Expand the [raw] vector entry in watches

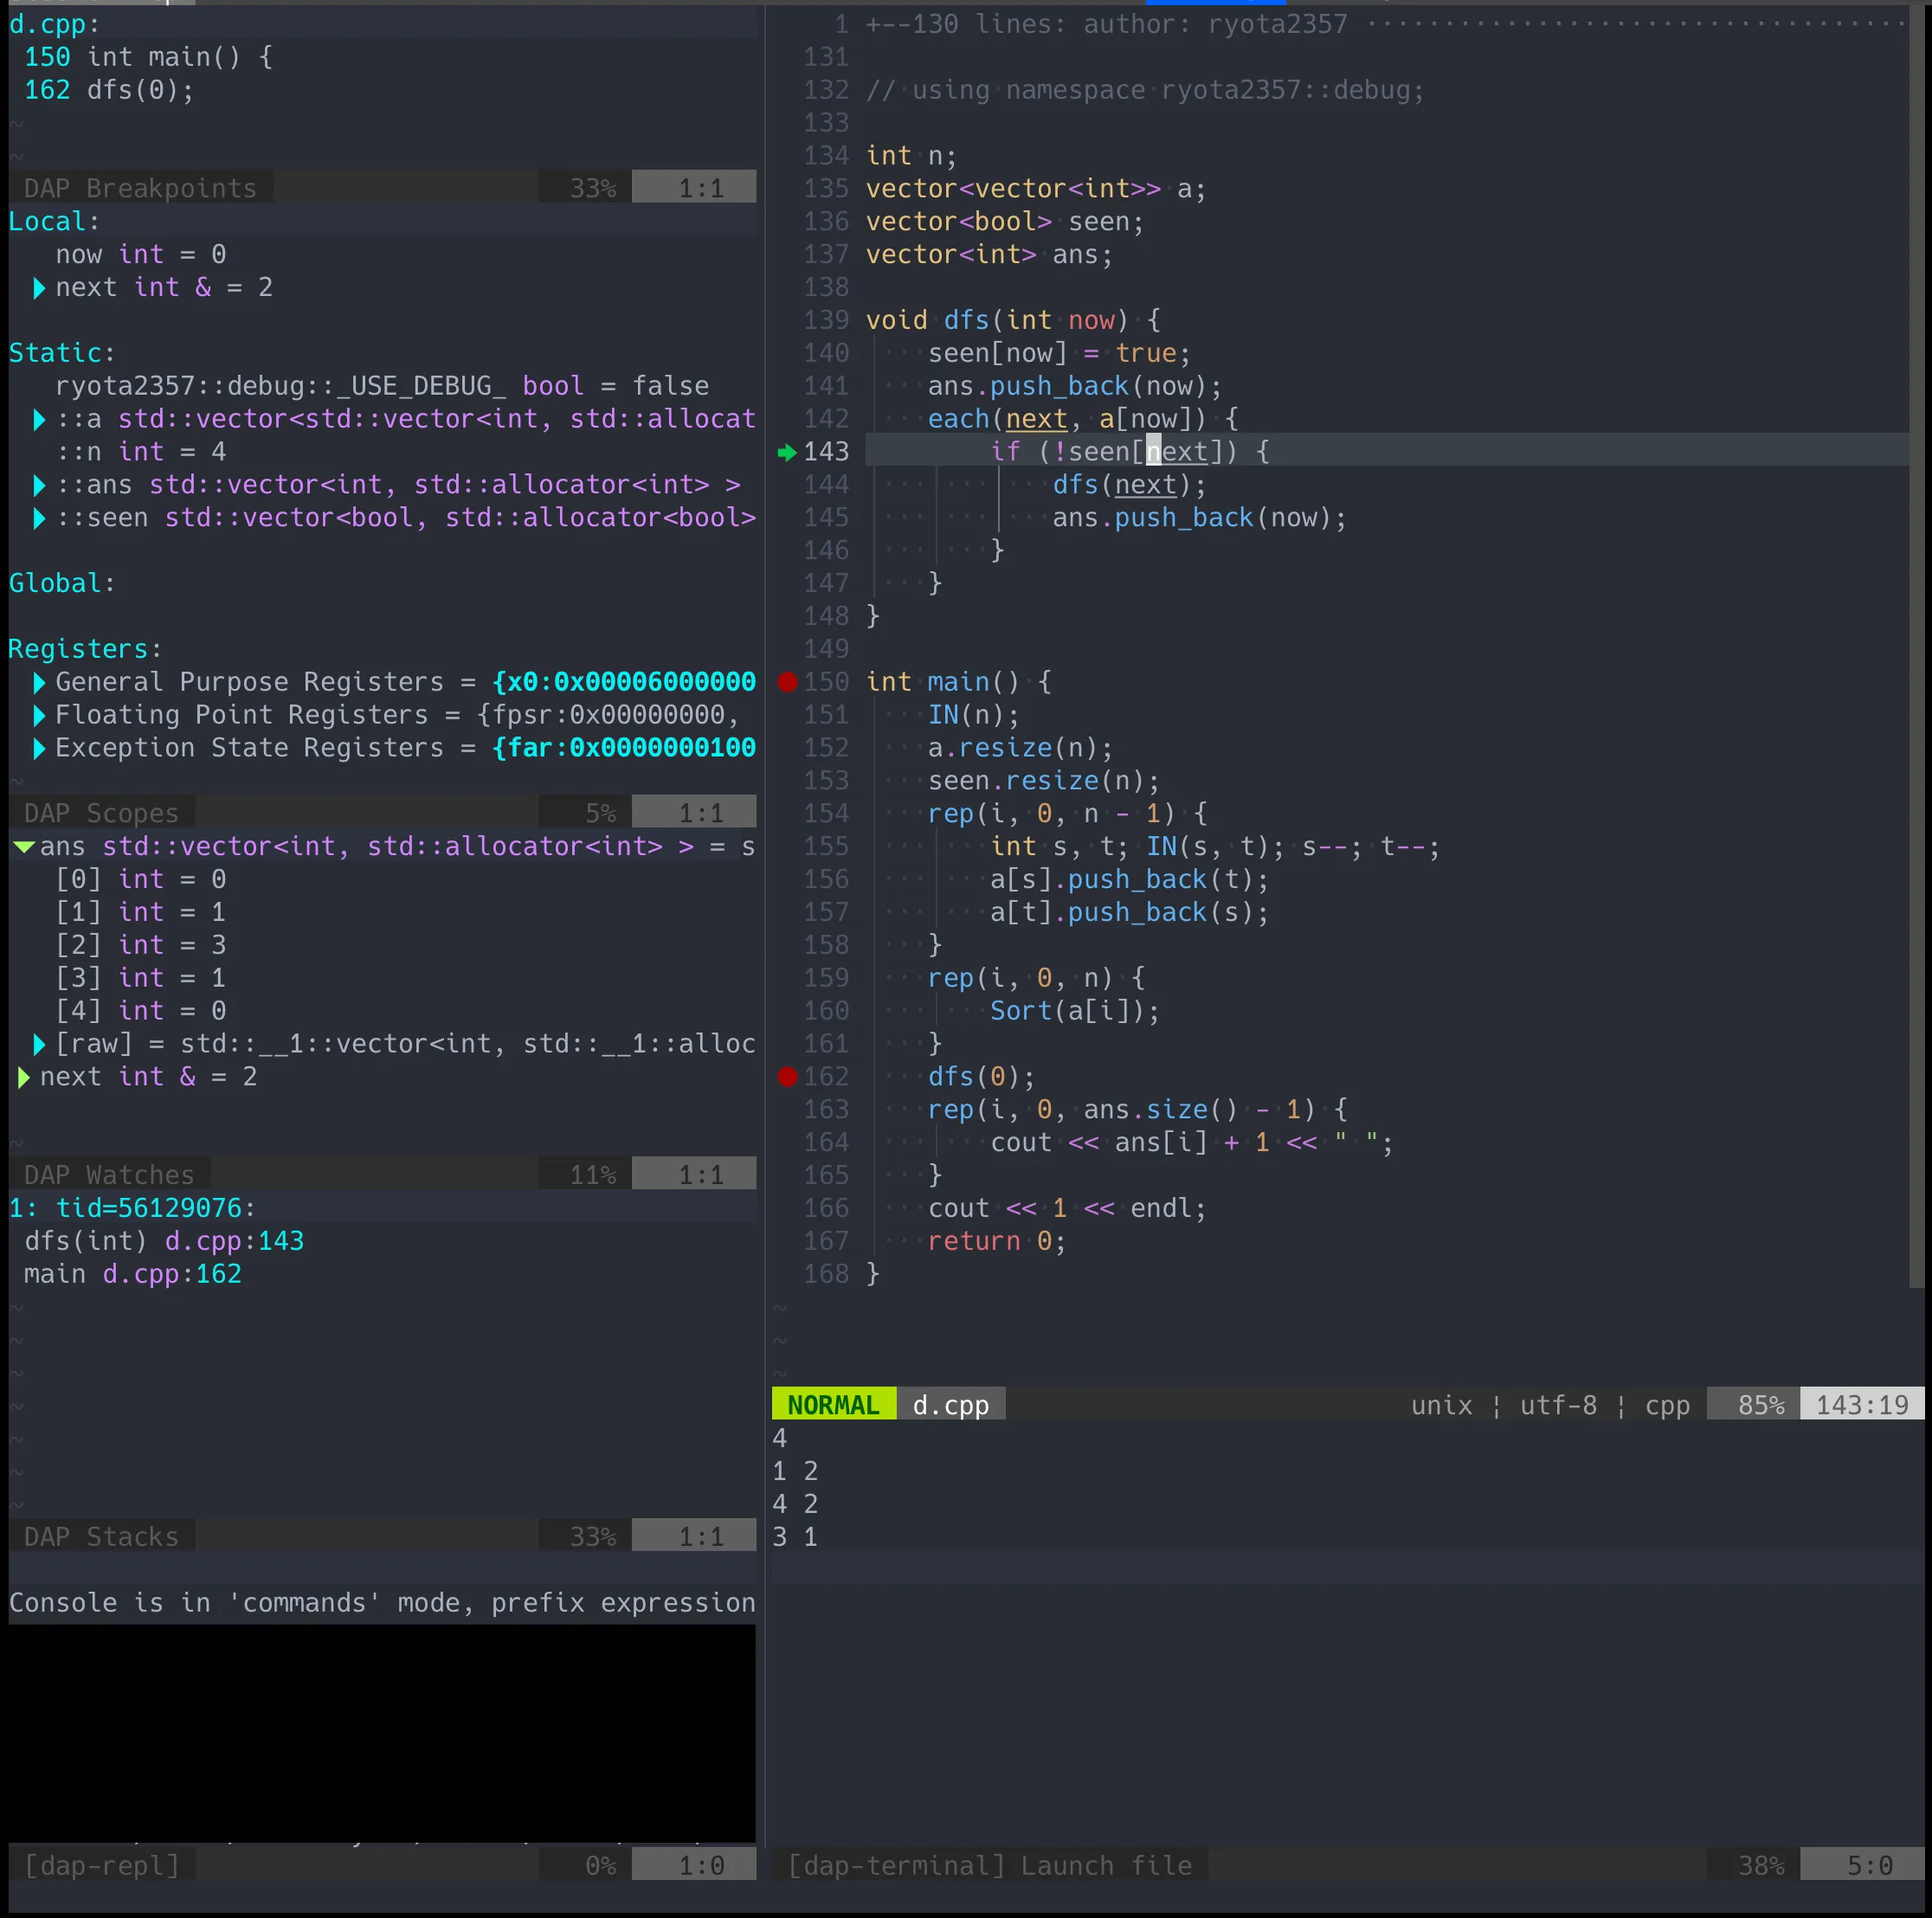click(x=39, y=1044)
